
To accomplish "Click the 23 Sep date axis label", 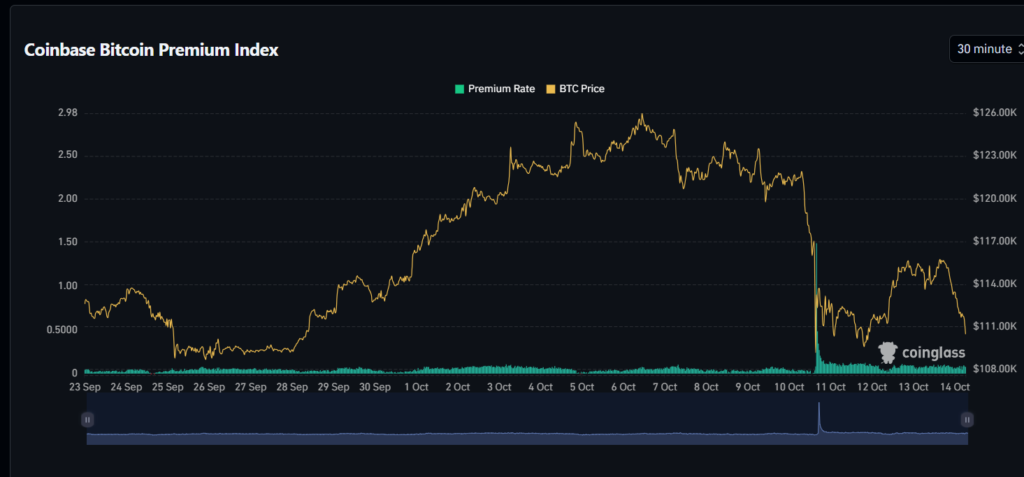I will tap(84, 386).
